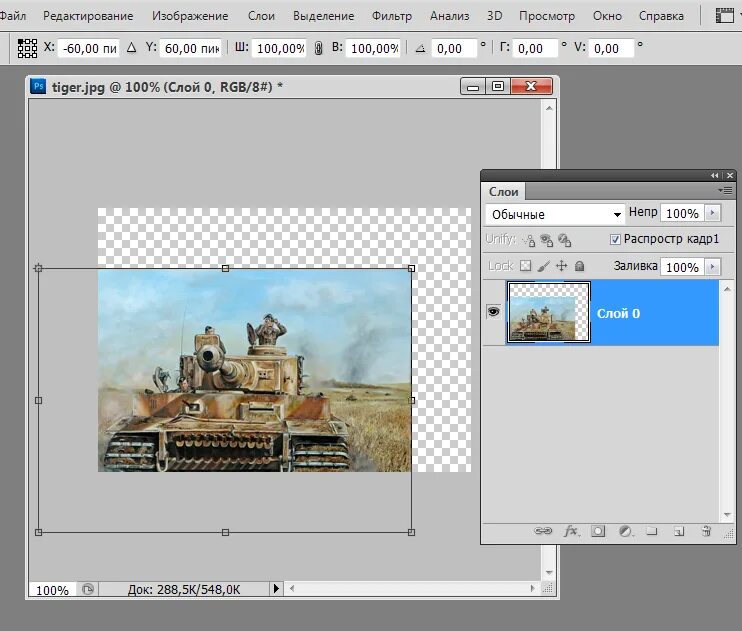Click the X position field showing -60,00

[x=88, y=48]
